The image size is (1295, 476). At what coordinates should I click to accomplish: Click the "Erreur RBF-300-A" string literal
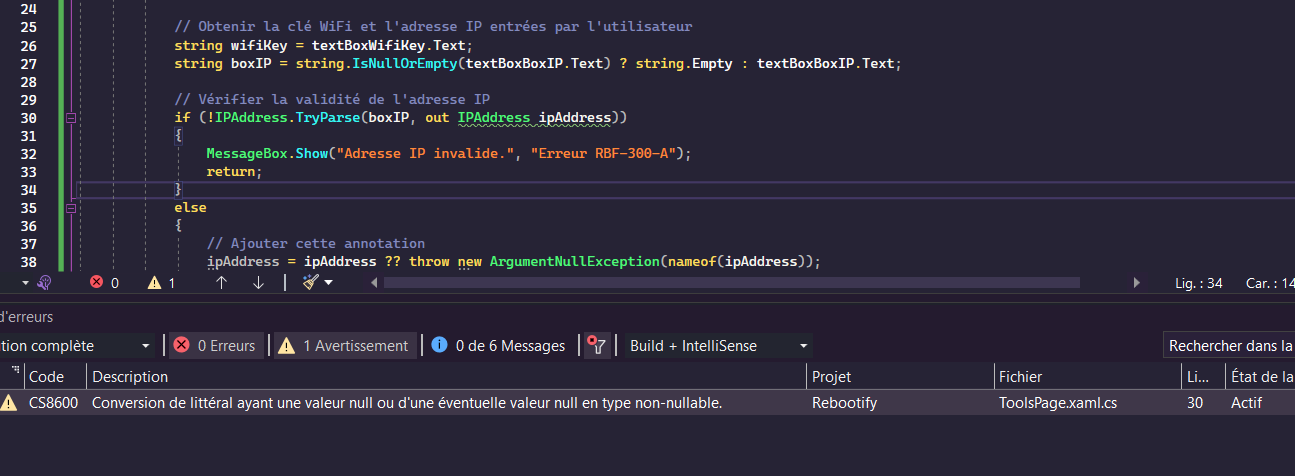pyautogui.click(x=603, y=154)
